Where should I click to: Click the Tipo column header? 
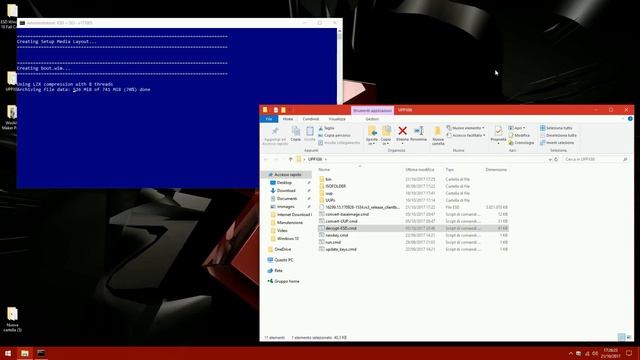[x=449, y=169]
